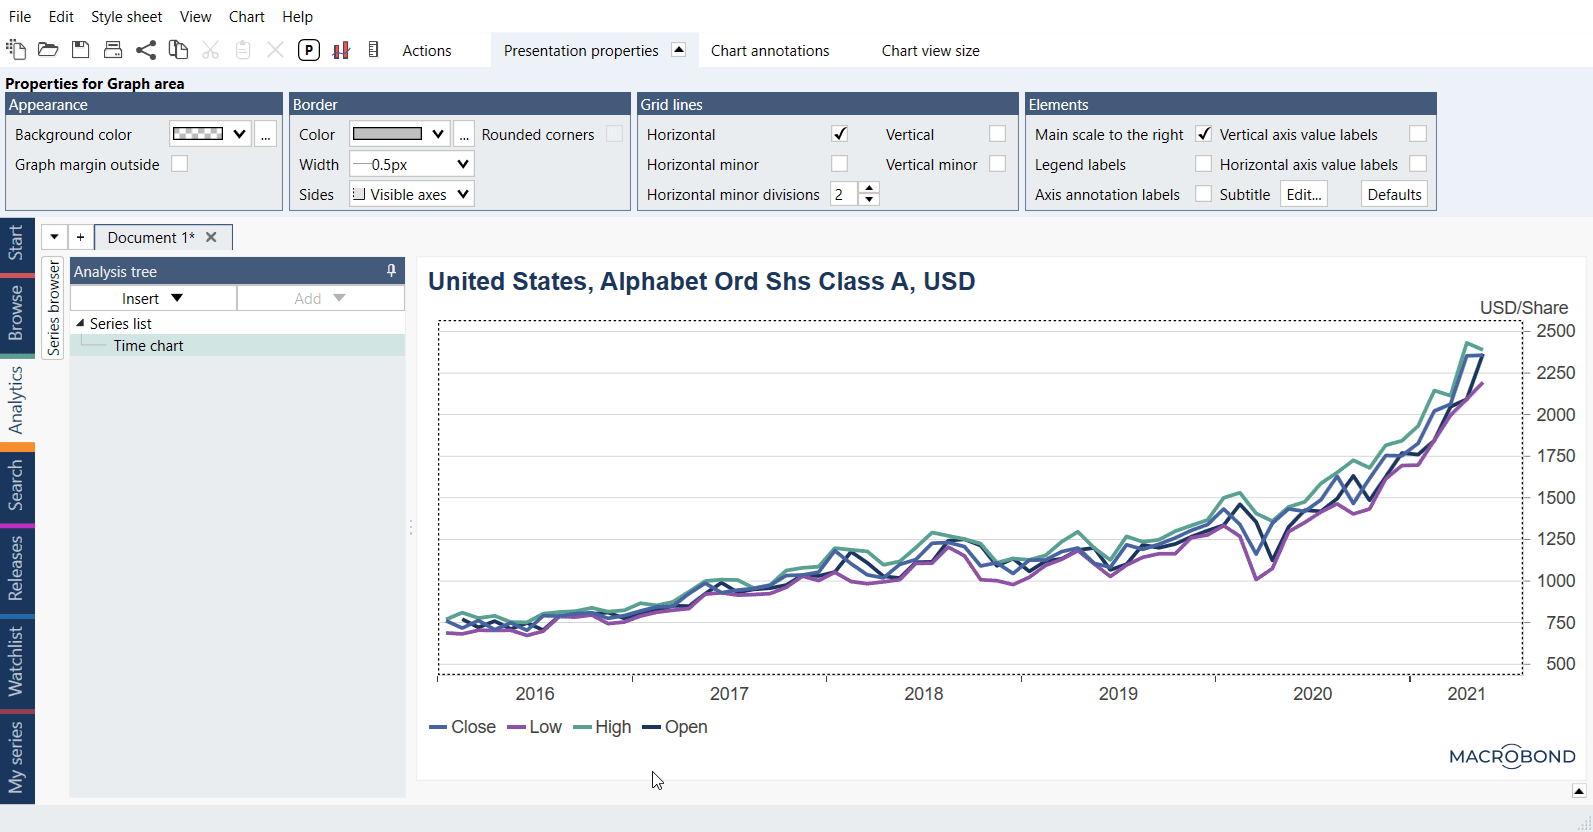Click the Share icon in toolbar

pyautogui.click(x=146, y=50)
